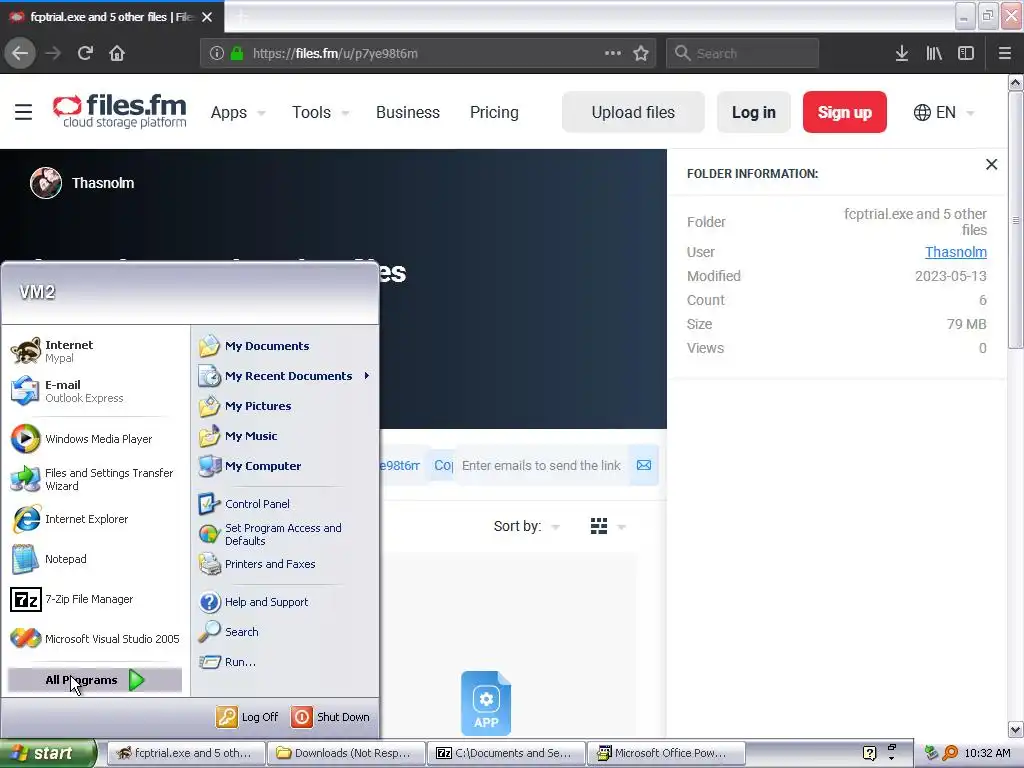Screen dimensions: 1024x768
Task: Open the browser library icon
Action: tap(934, 53)
